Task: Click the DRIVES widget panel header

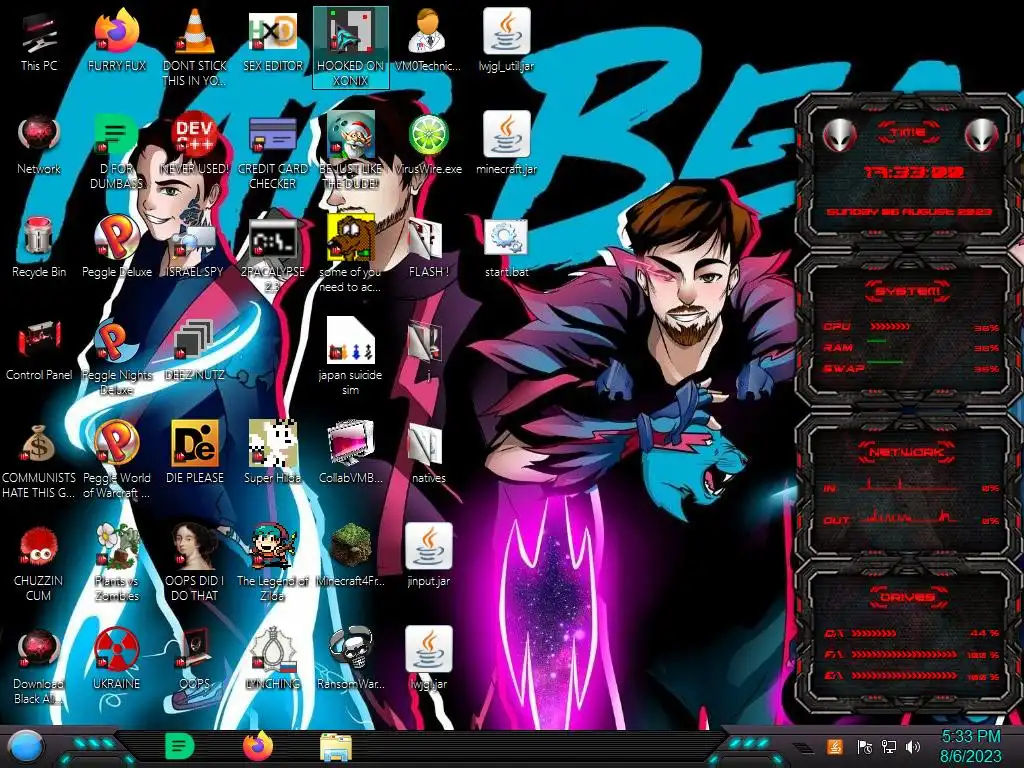Action: tap(907, 597)
